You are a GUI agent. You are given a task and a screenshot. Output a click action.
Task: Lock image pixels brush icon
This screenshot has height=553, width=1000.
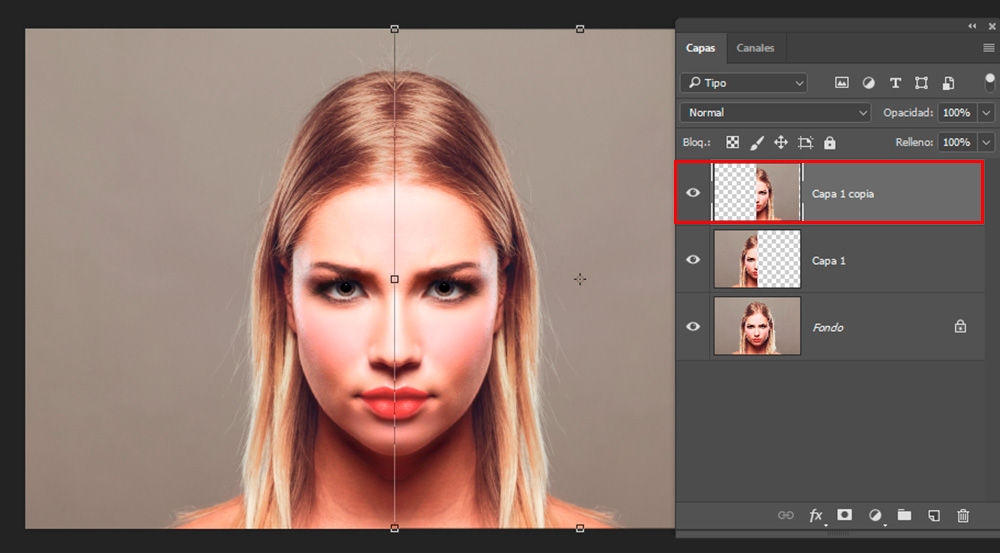757,143
